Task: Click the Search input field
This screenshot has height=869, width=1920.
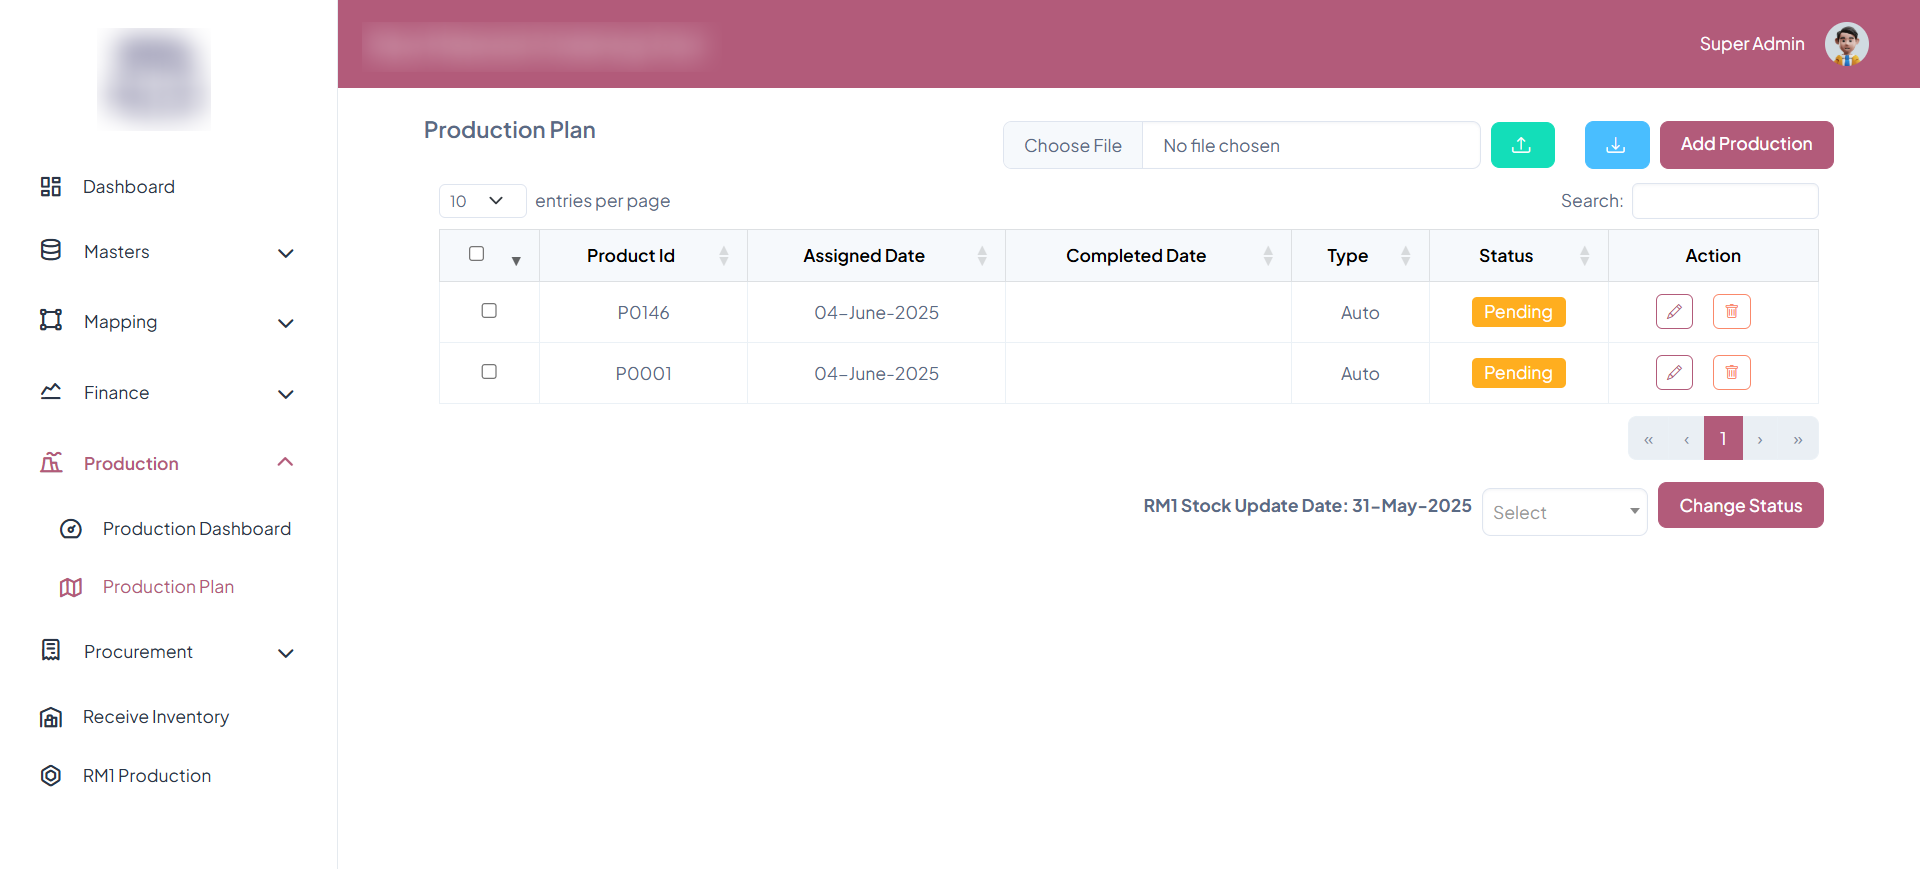Action: (x=1725, y=201)
